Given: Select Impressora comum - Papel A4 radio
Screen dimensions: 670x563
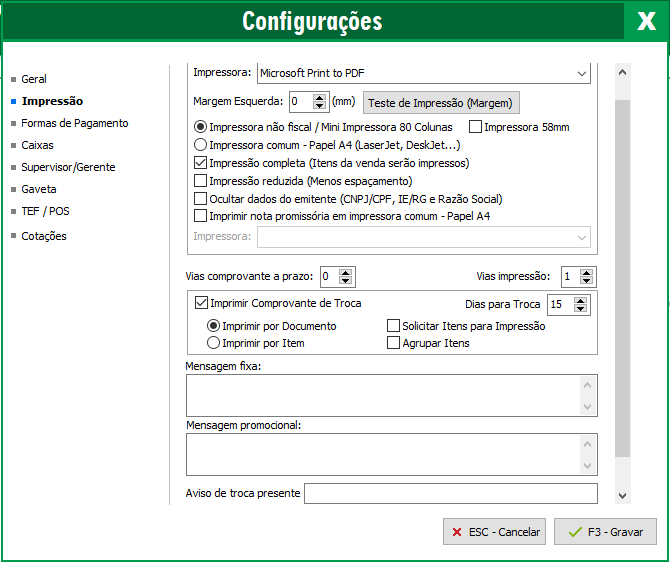Looking at the screenshot, I should 200,145.
